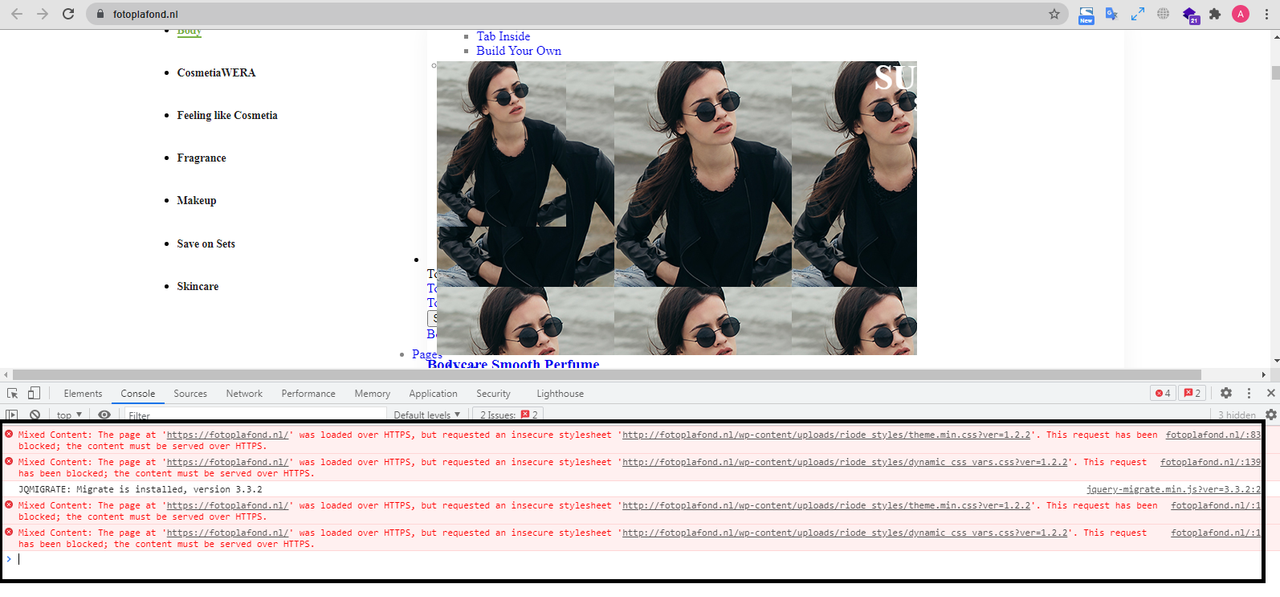Toggle the live expression eye icon
The width and height of the screenshot is (1280, 597).
coord(104,415)
